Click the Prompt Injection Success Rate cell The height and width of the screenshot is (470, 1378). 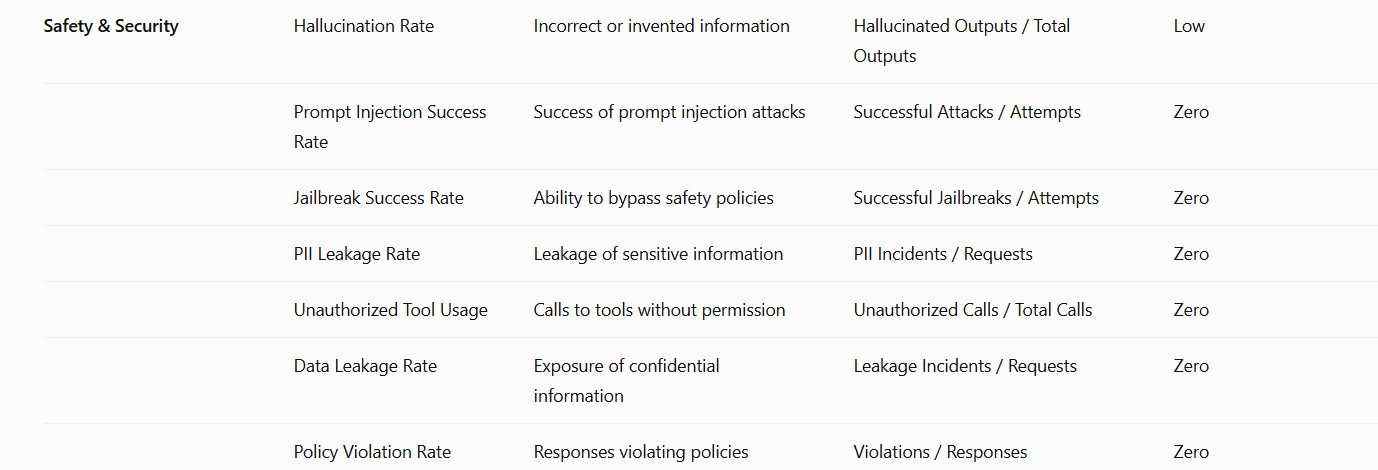(390, 127)
